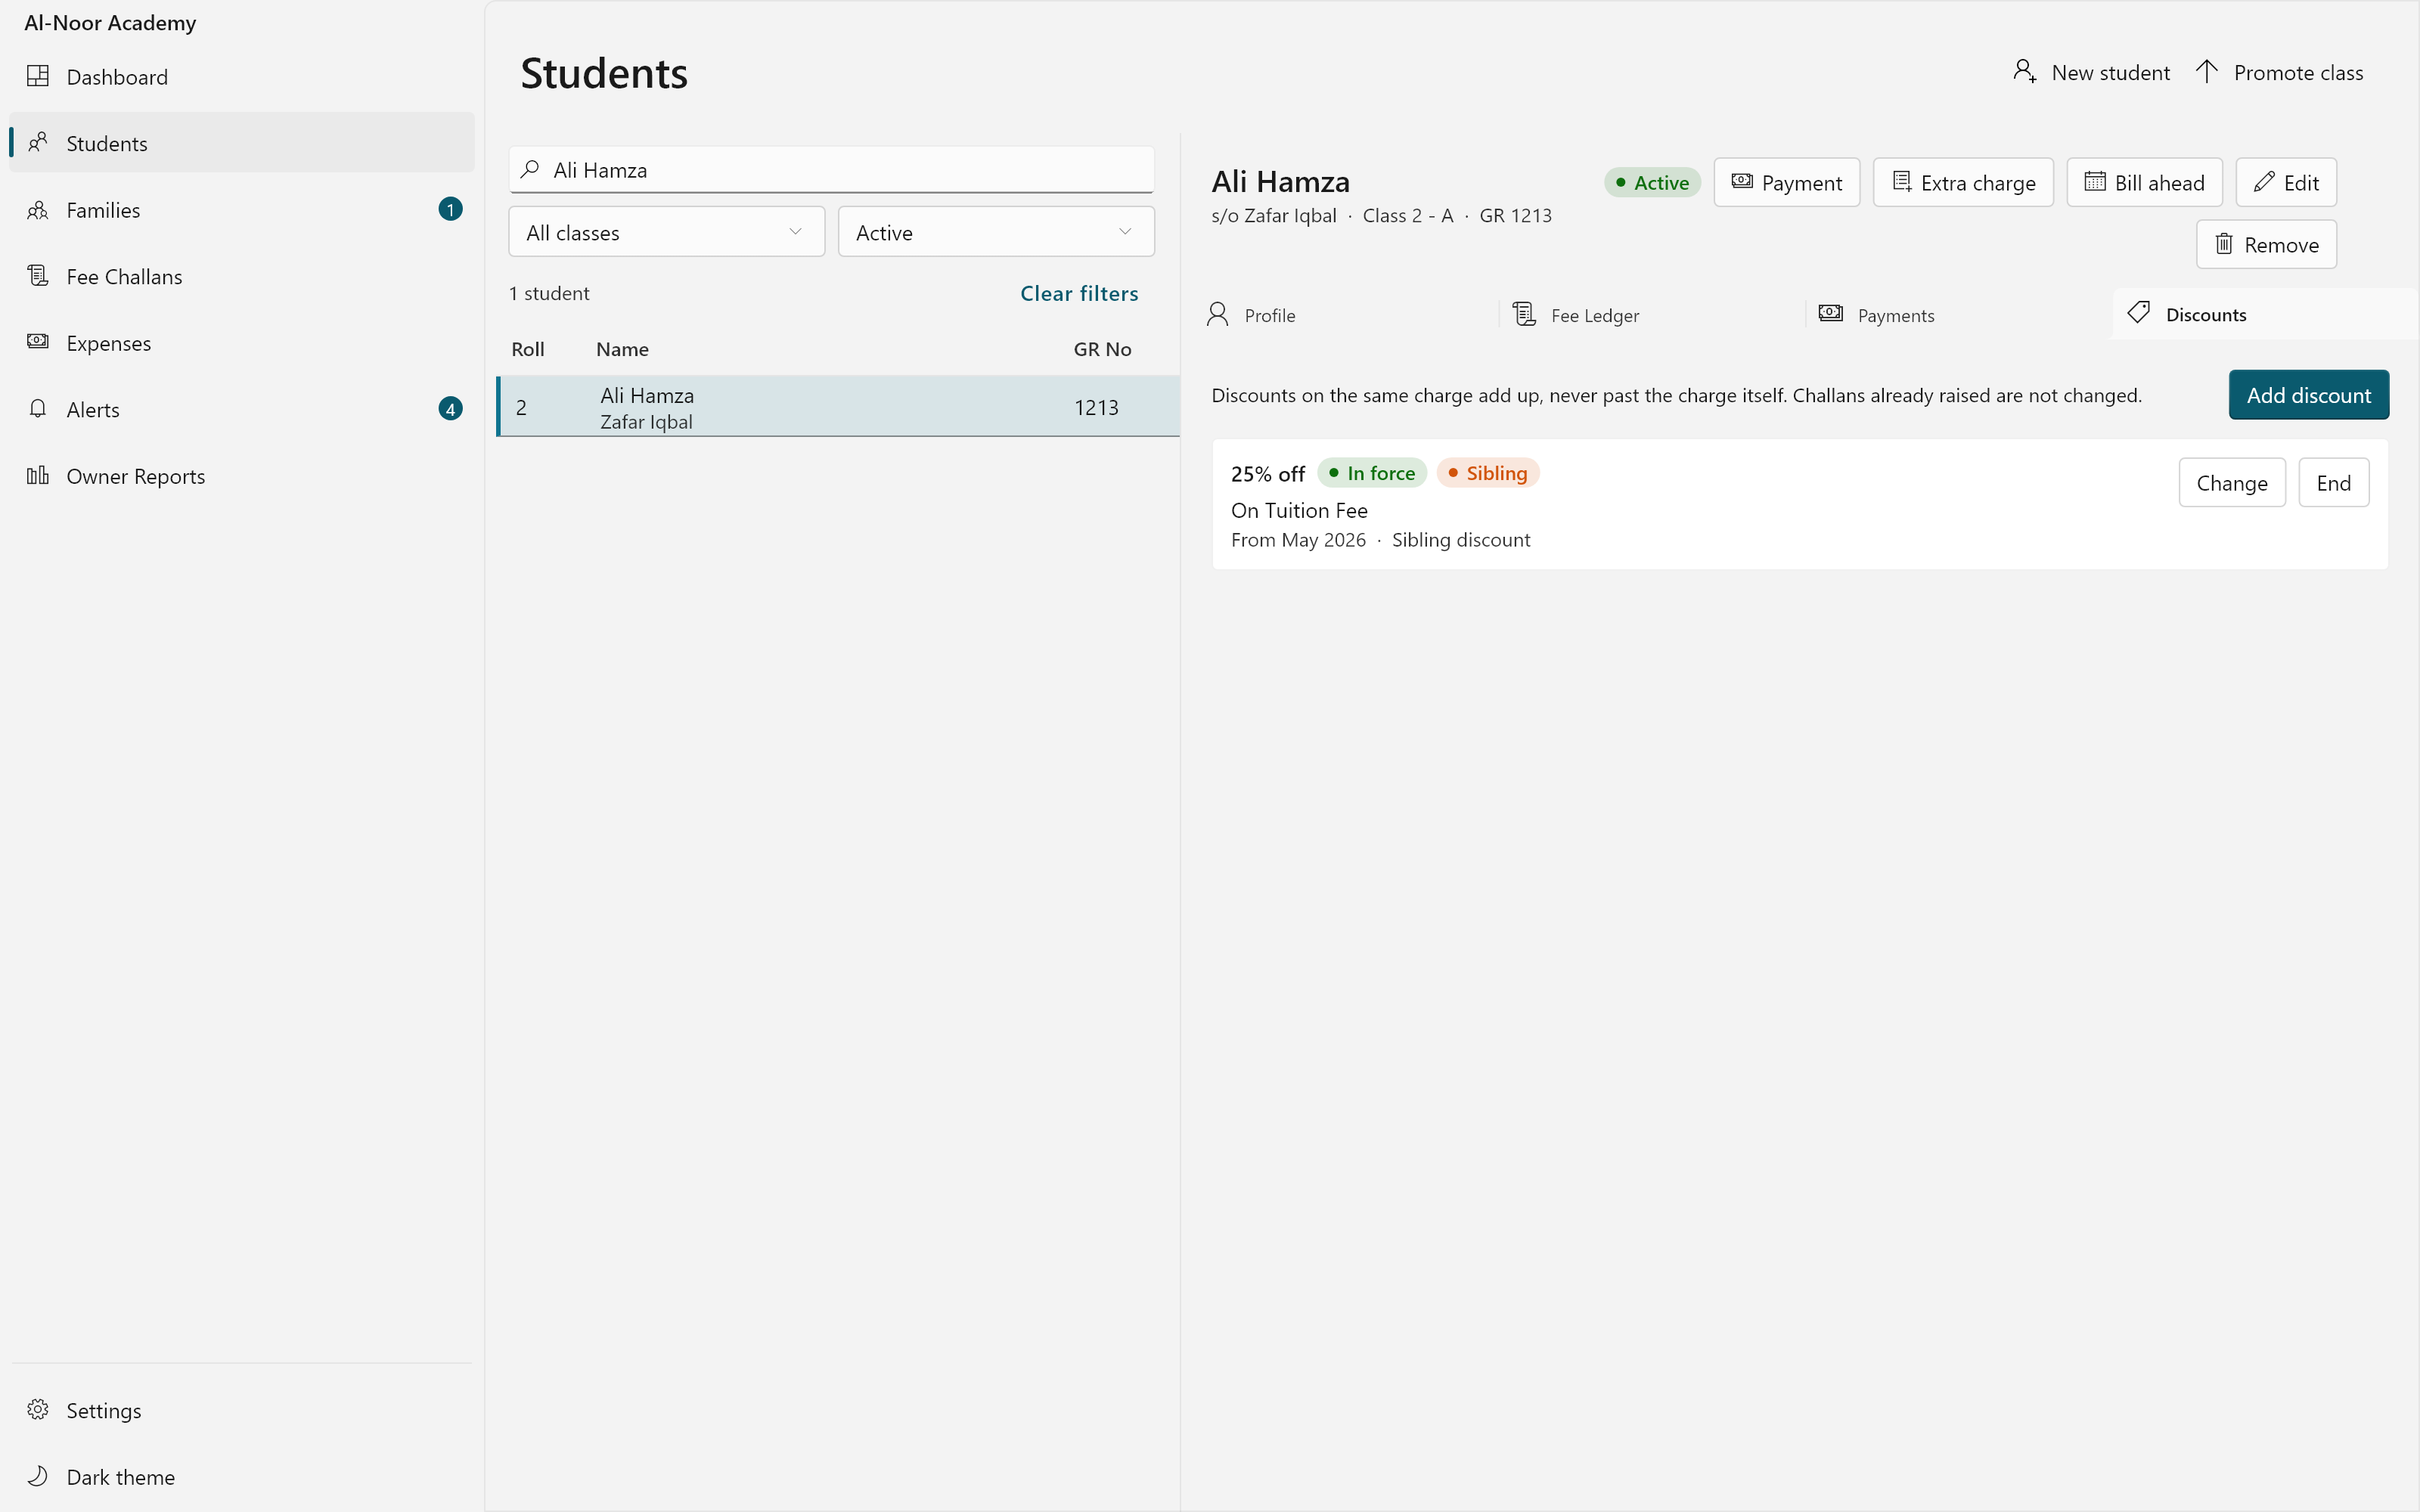Click the In force status badge

point(1372,473)
